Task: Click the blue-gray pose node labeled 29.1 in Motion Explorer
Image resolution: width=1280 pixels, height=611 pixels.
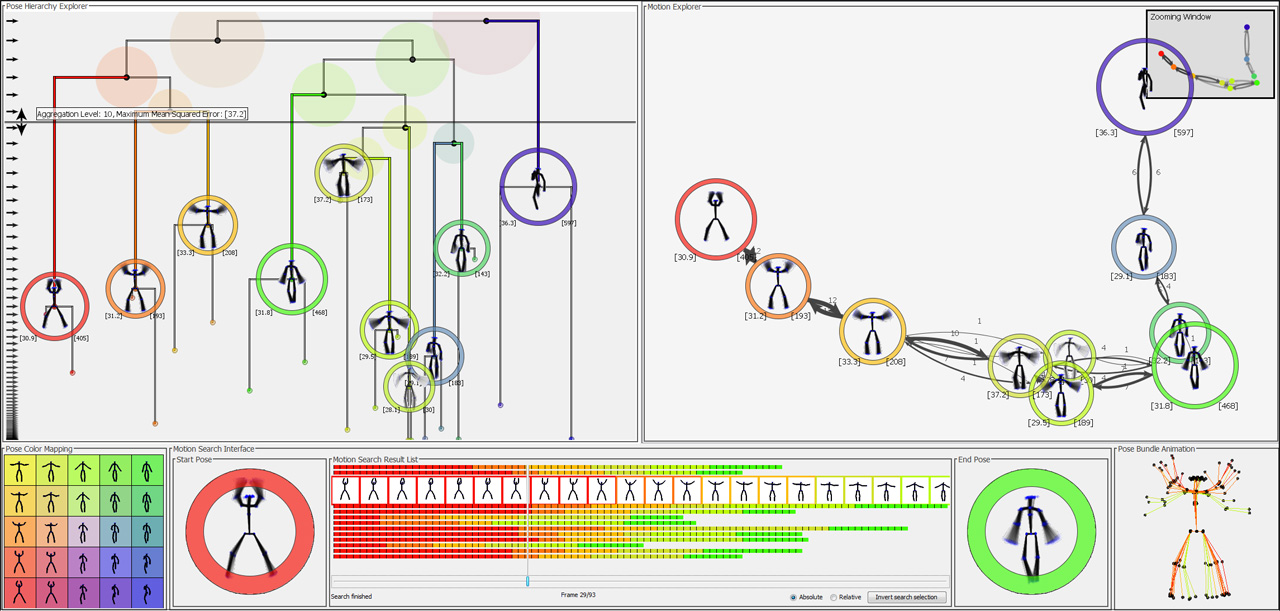Action: coord(1144,247)
